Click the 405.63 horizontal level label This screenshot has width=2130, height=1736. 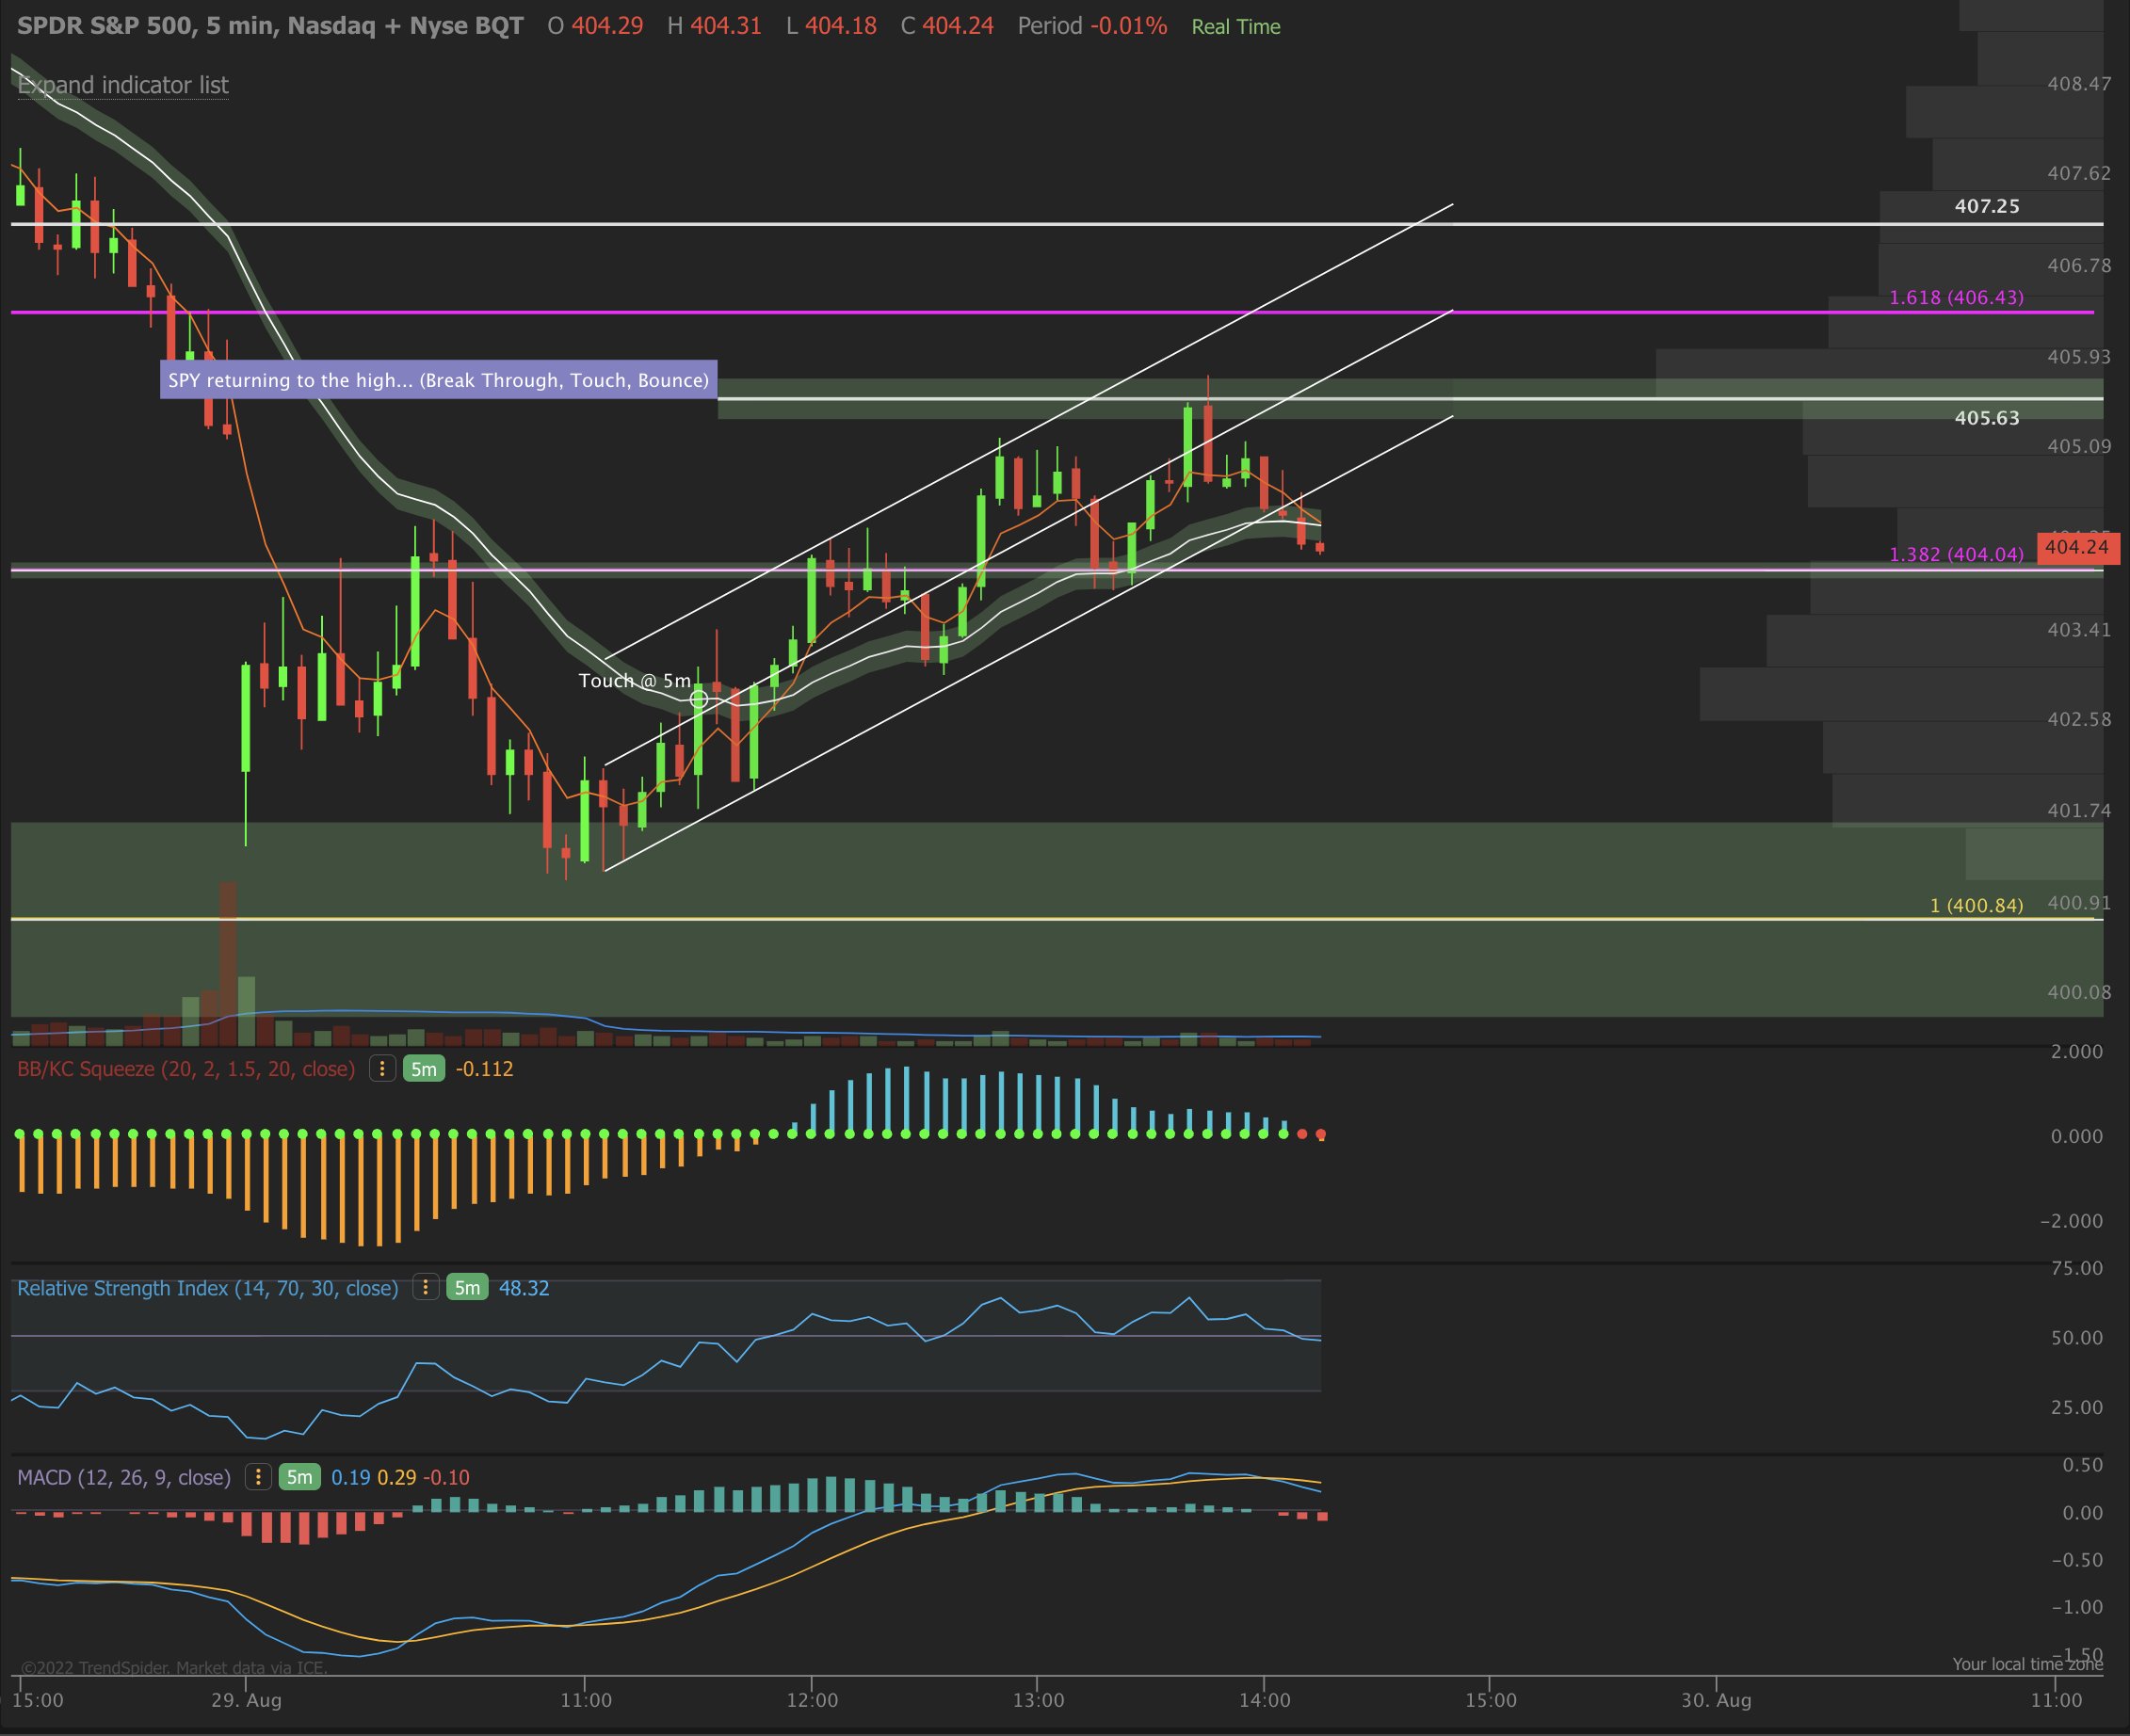(x=1986, y=418)
